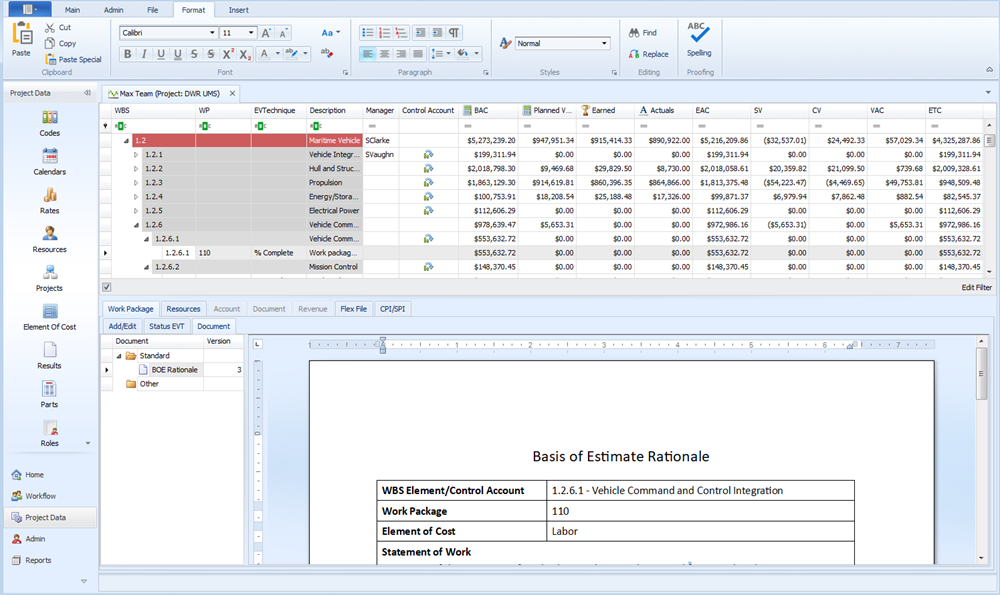Open the Calibri font name dropdown
The image size is (1000, 595).
[x=211, y=33]
